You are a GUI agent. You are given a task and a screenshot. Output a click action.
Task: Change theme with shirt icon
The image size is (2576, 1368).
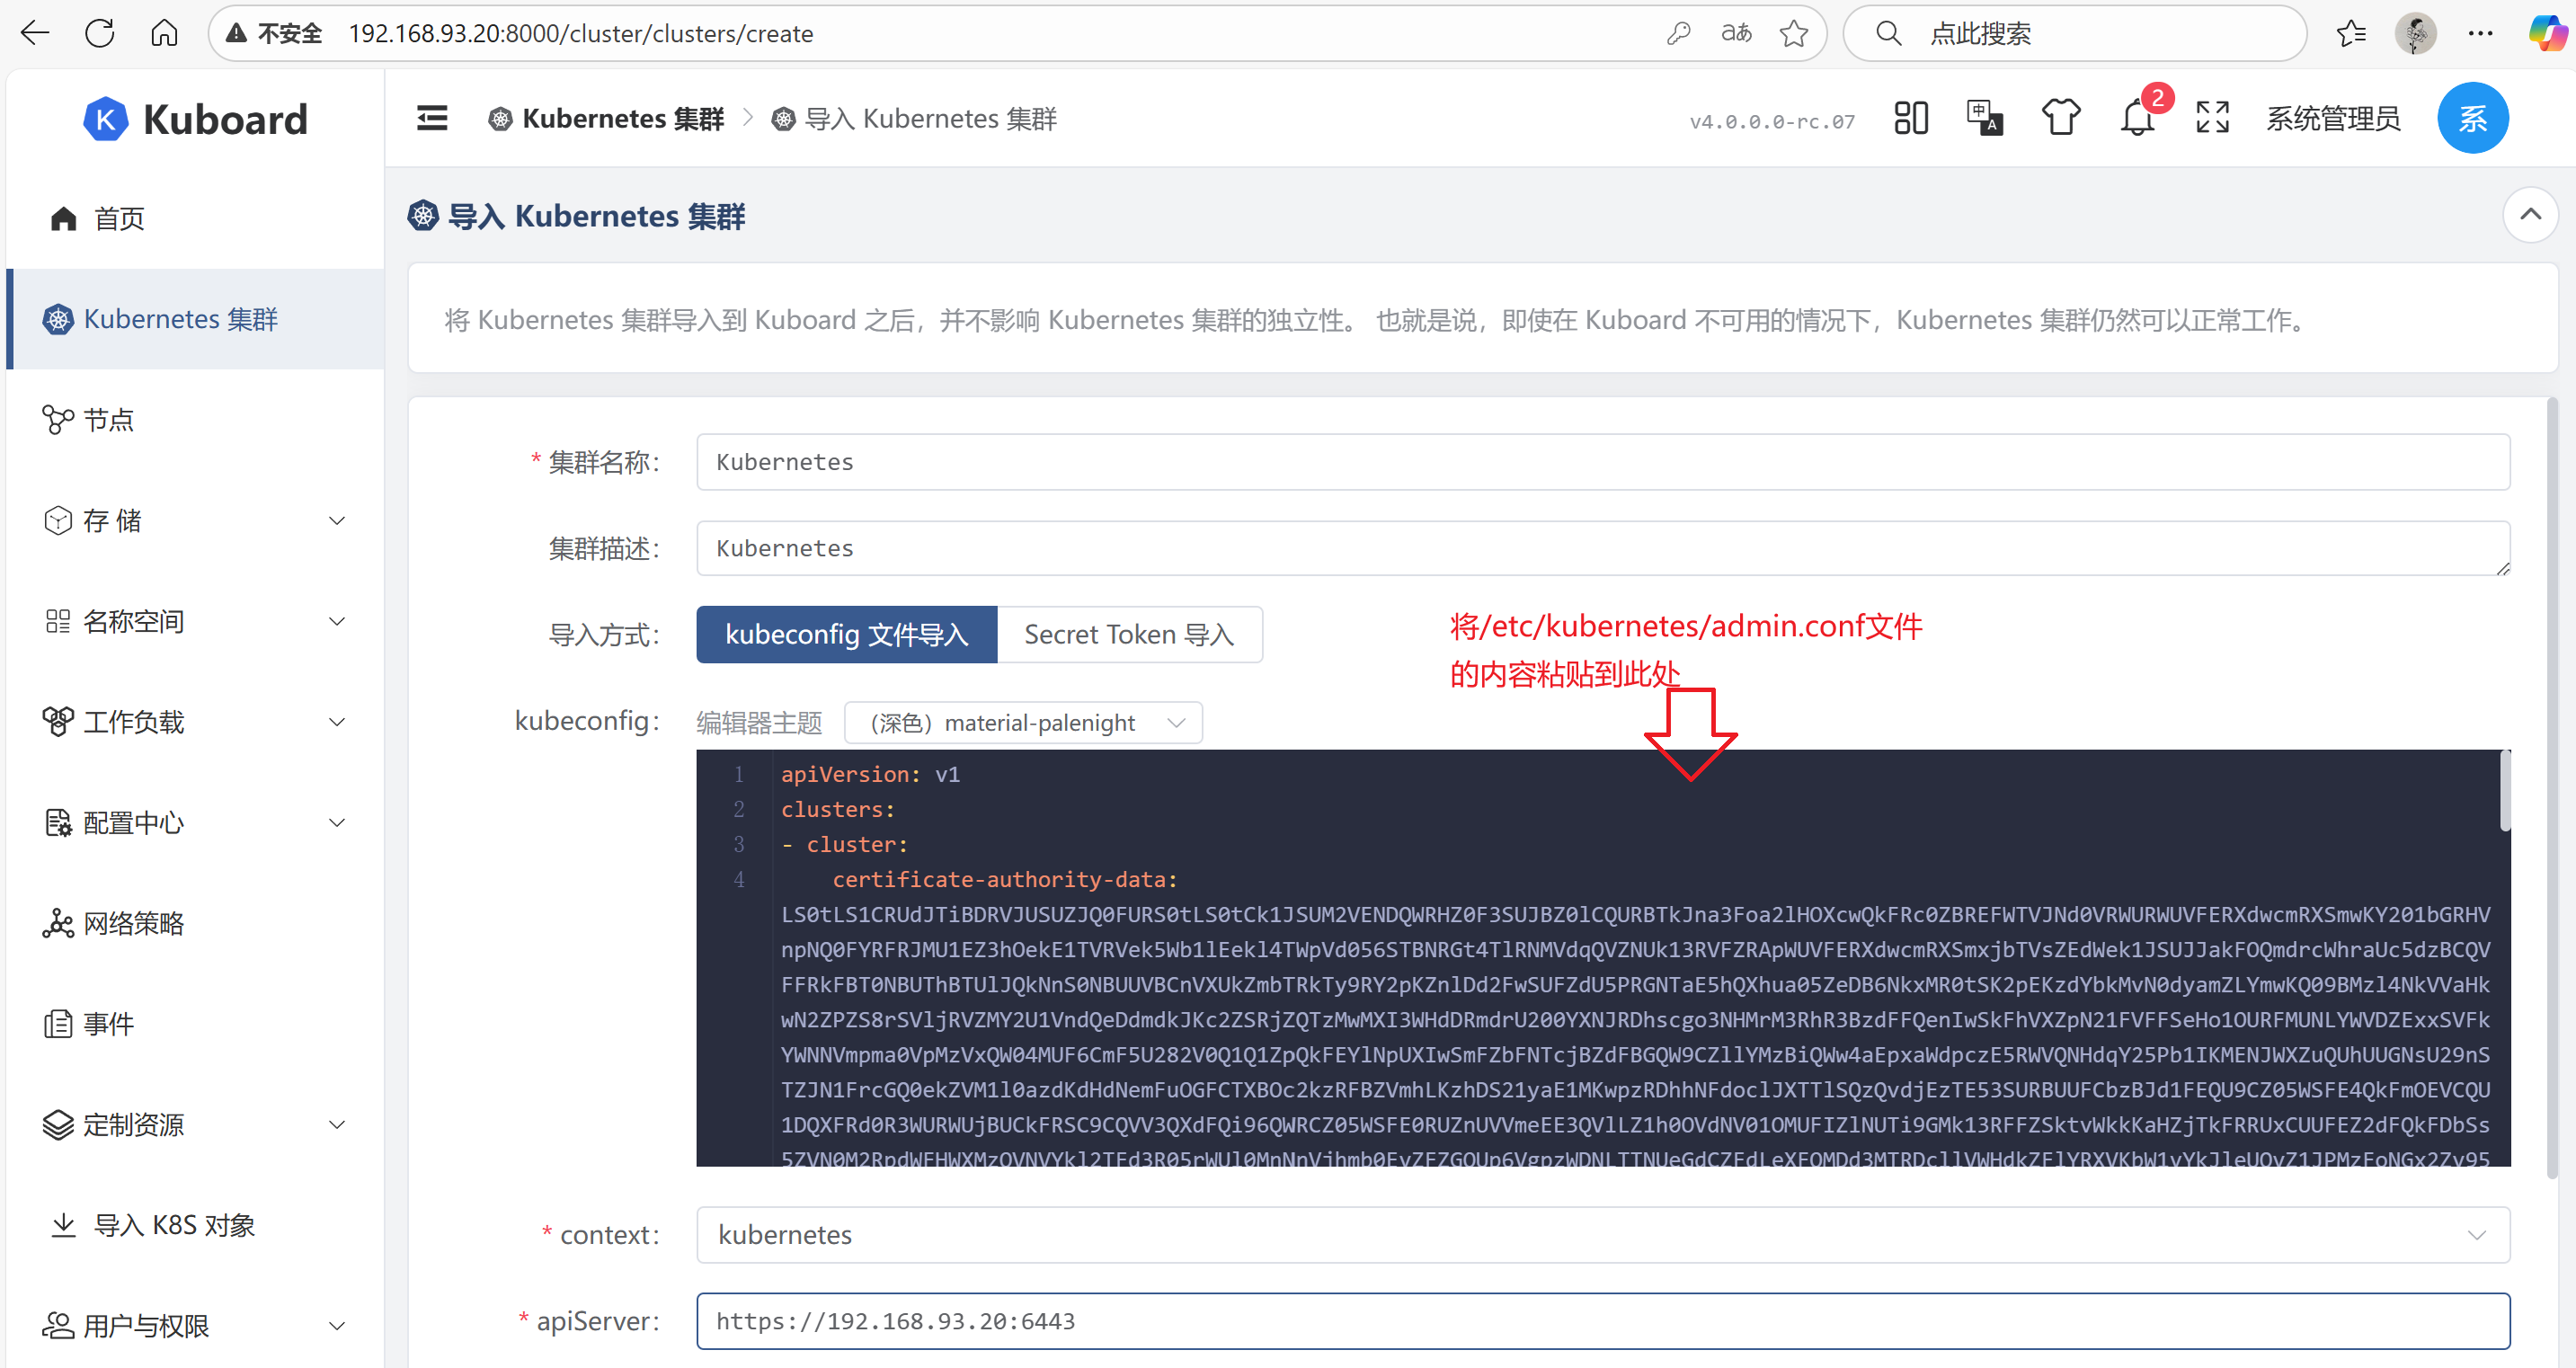(2060, 118)
